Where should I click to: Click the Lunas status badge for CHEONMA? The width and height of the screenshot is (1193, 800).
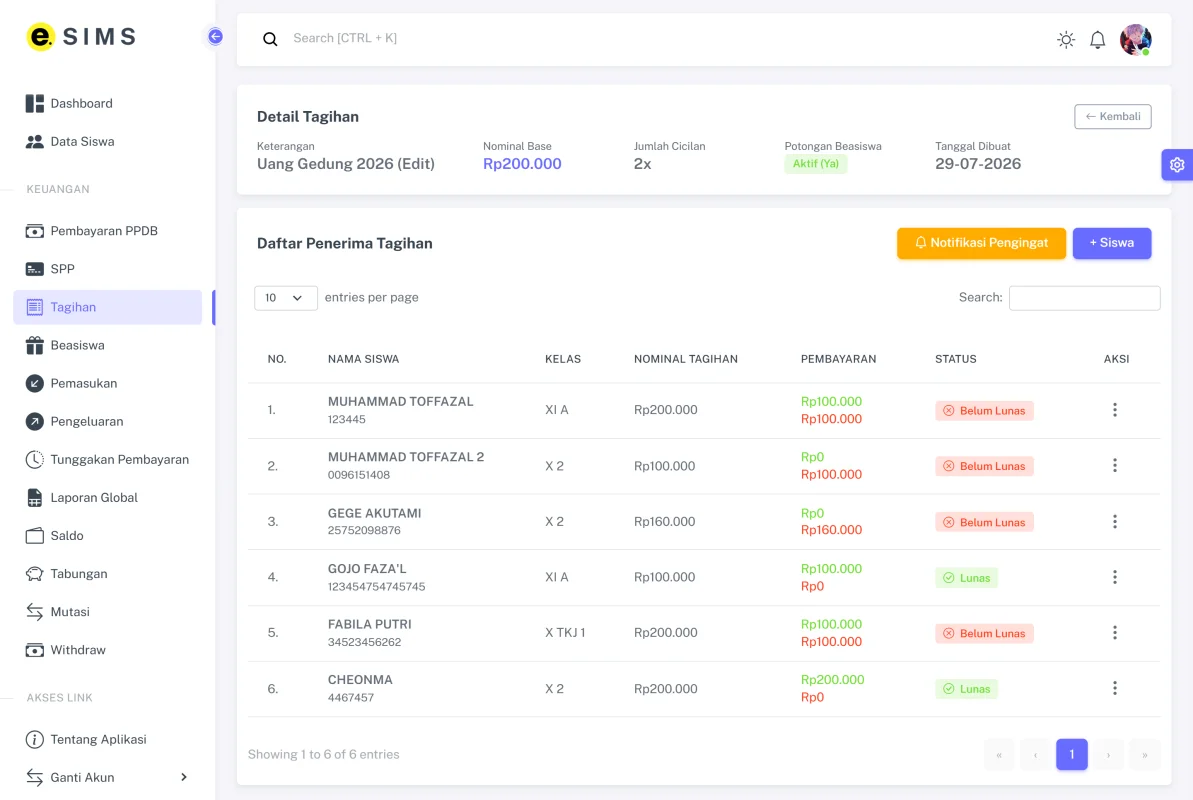click(966, 689)
